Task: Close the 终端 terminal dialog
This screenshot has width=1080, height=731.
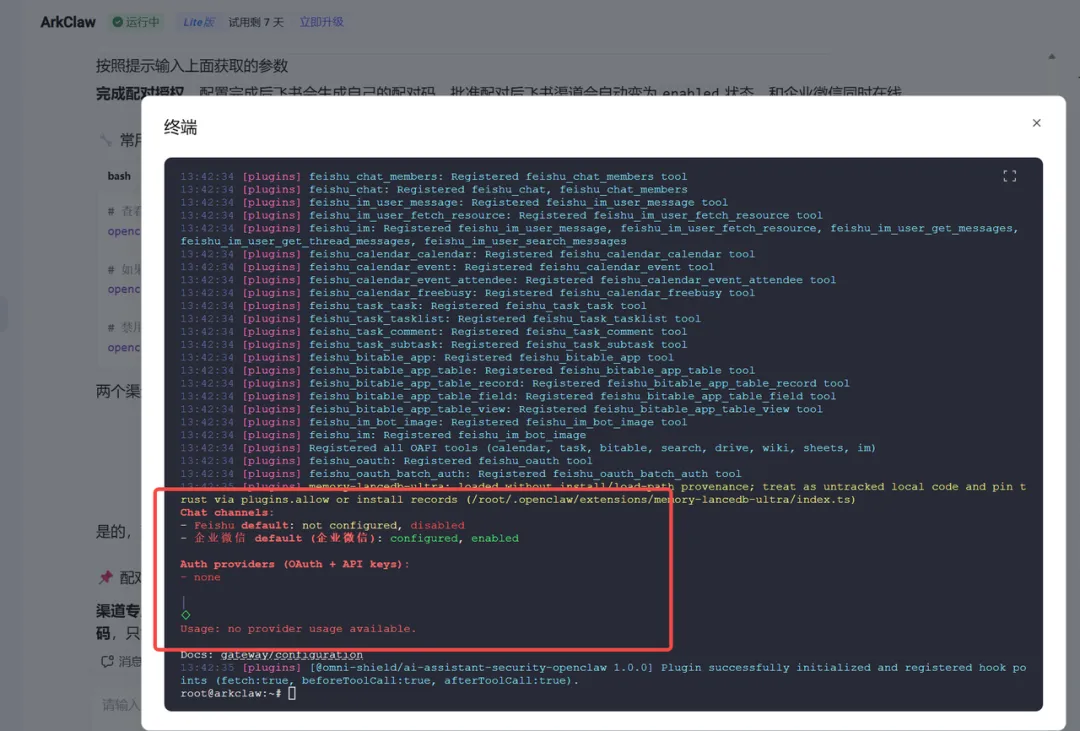Action: point(1036,123)
